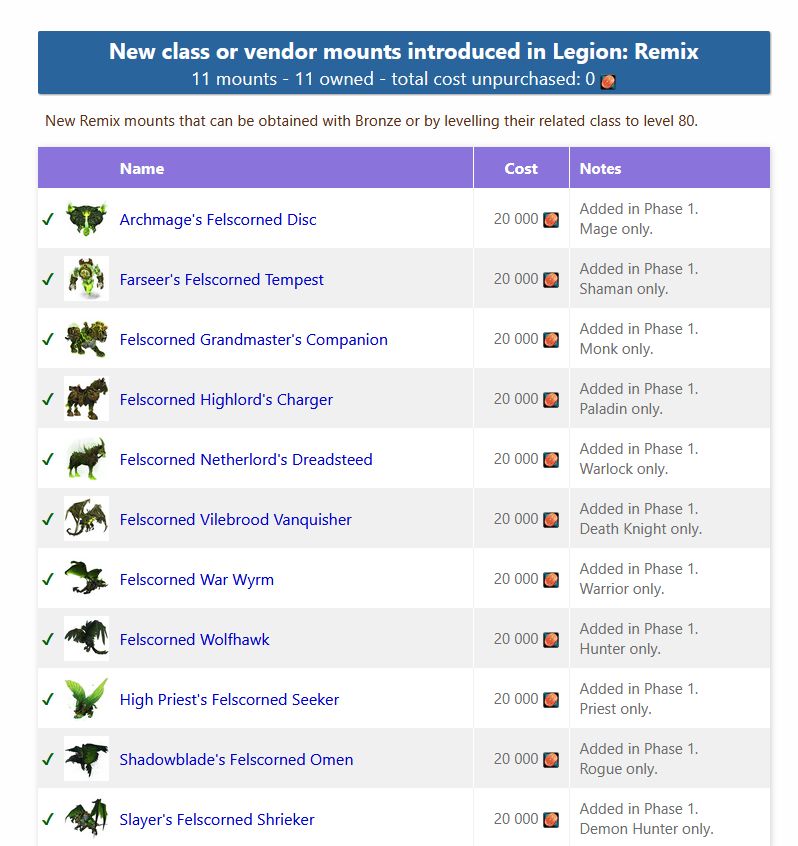798x846 pixels.
Task: Open the Felscorned Wolfhawk link
Action: (x=194, y=639)
